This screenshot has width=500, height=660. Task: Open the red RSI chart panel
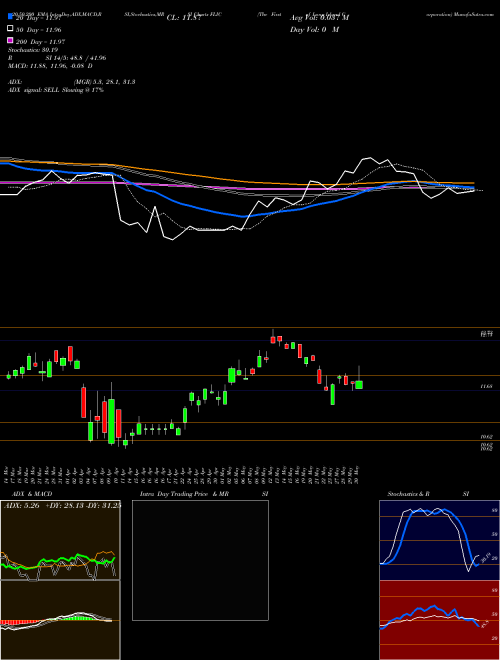tap(439, 620)
